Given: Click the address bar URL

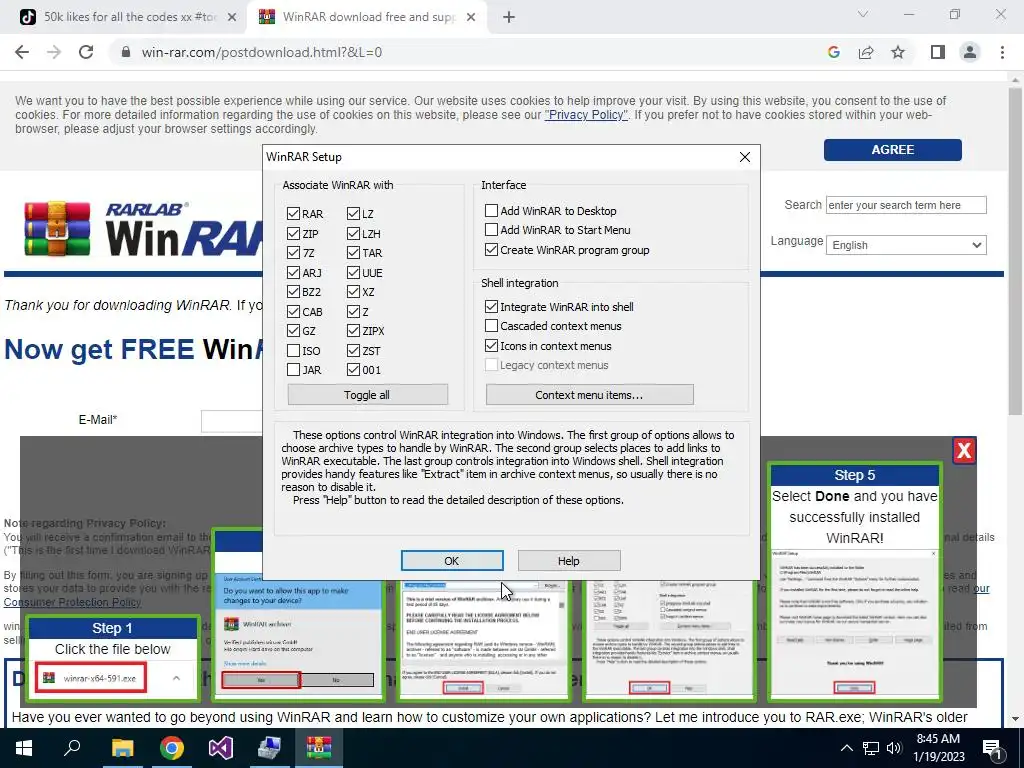Looking at the screenshot, I should [262, 52].
